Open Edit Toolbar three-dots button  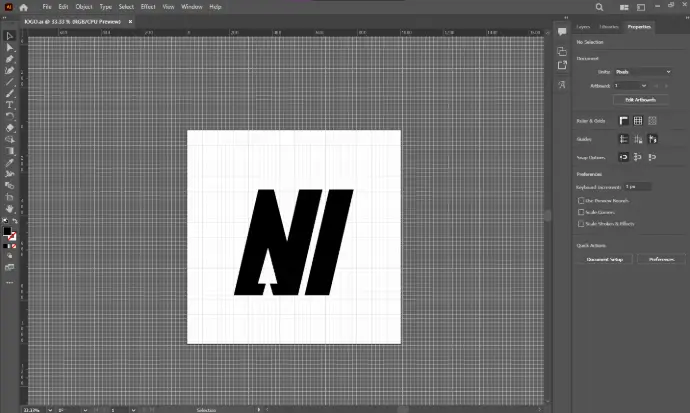tap(9, 282)
